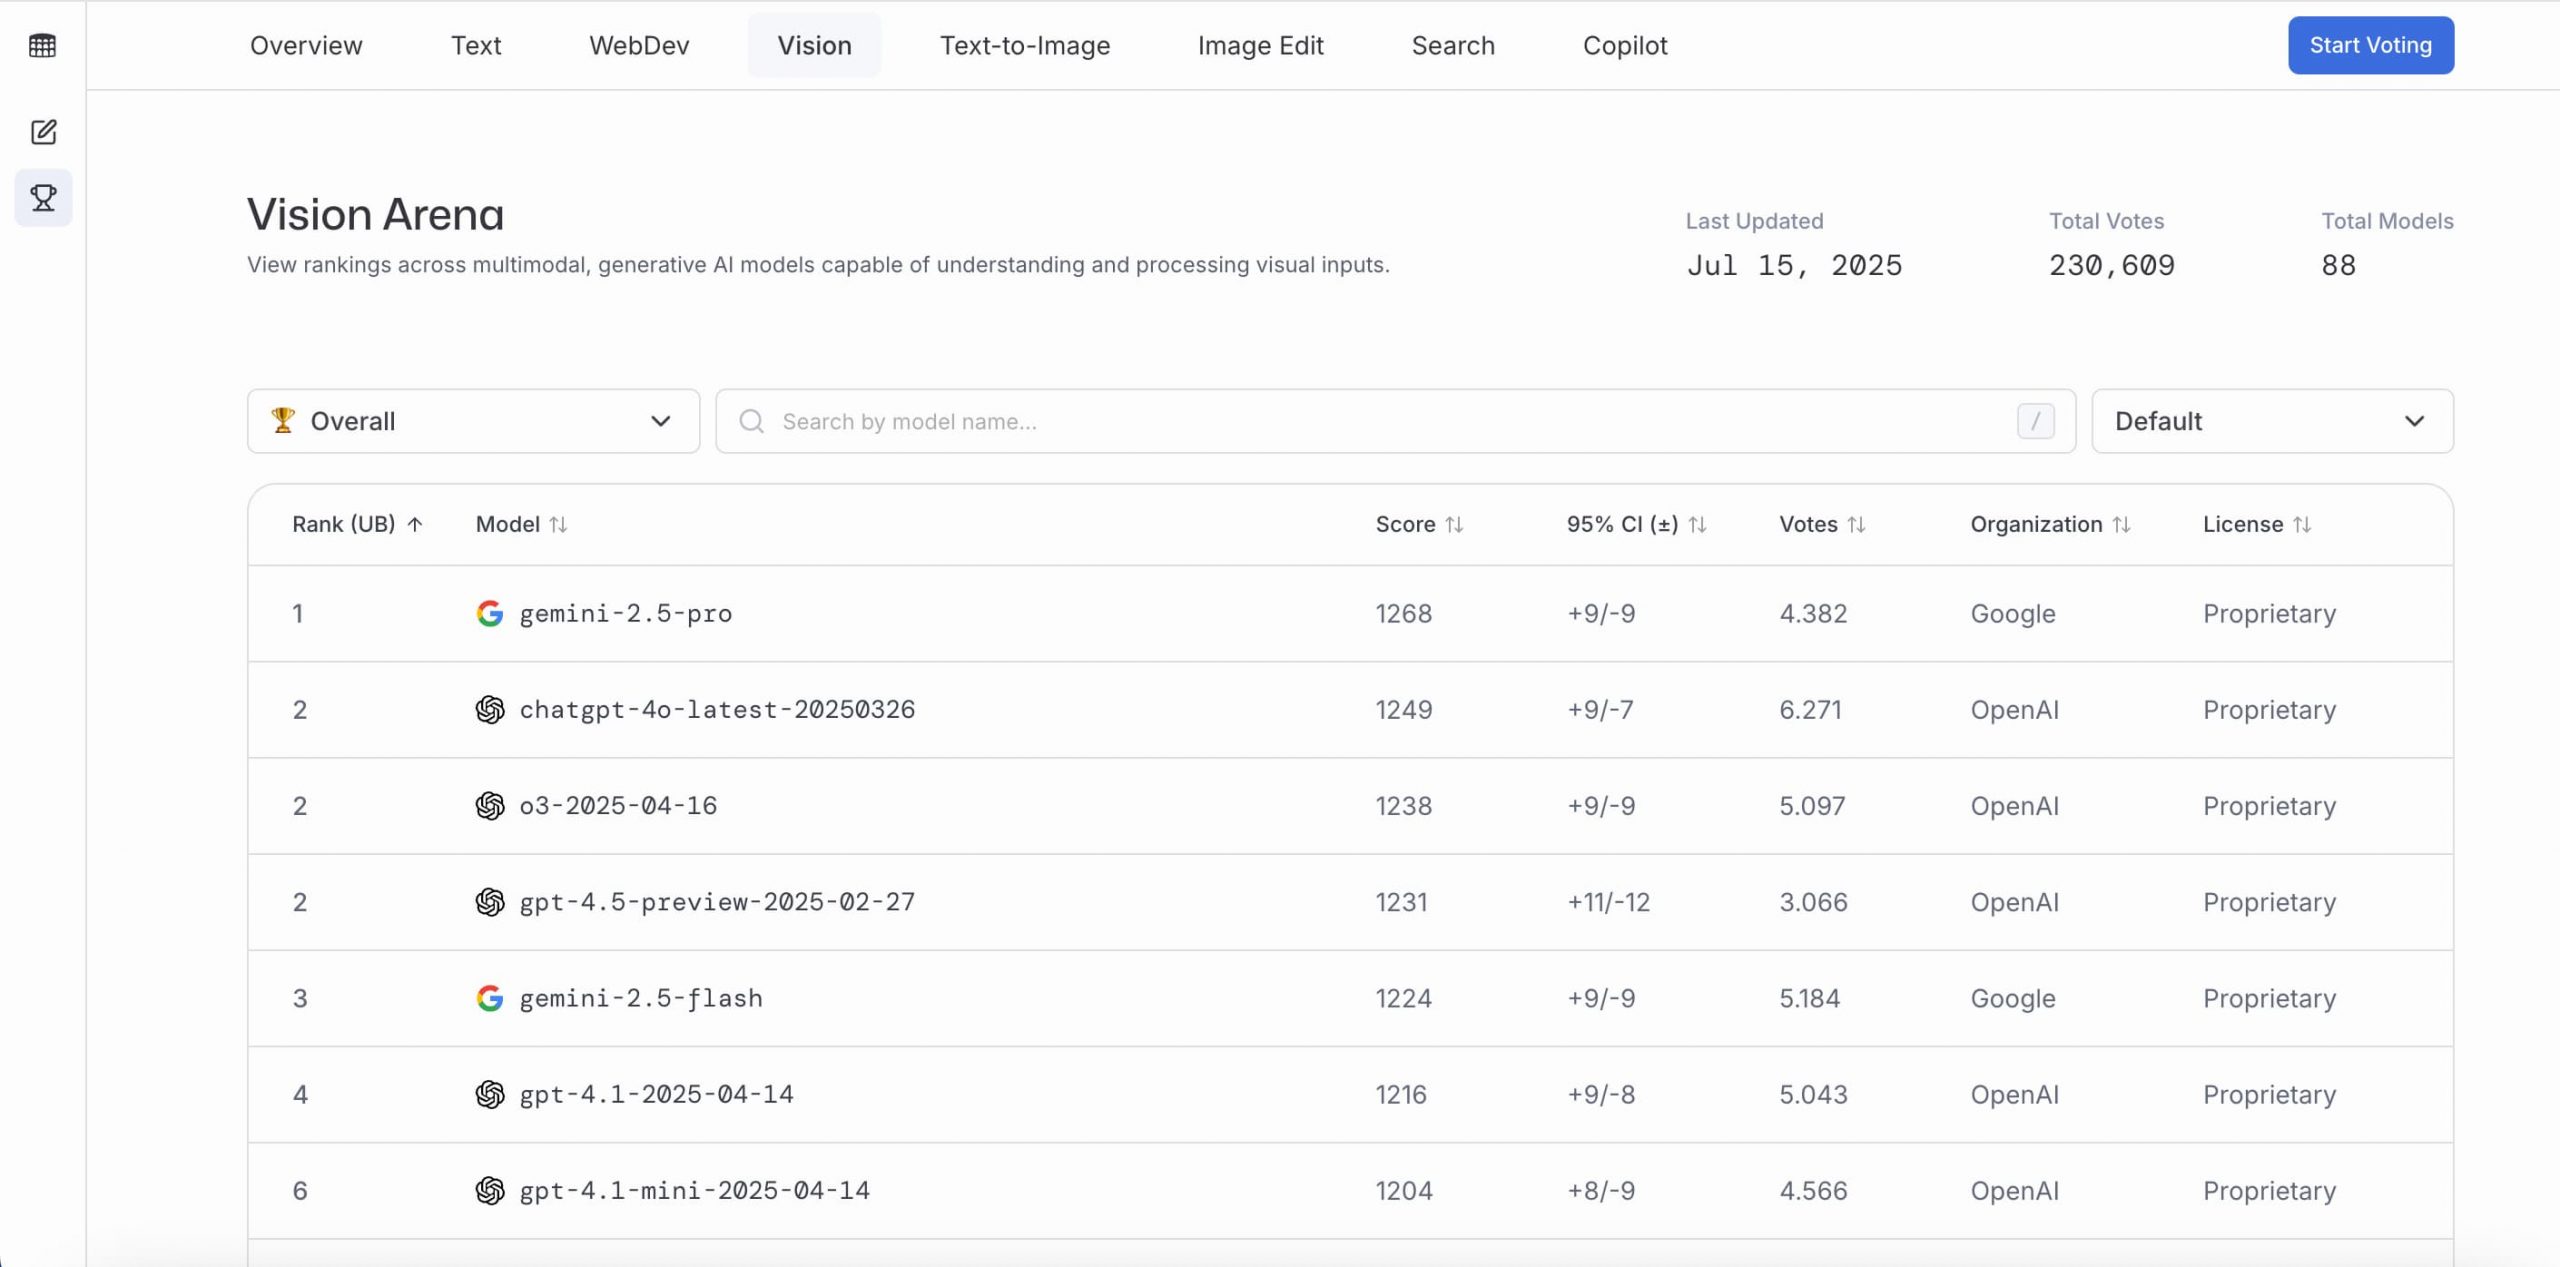Sort by Organization column arrows
The width and height of the screenshot is (2560, 1267).
pos(2121,524)
